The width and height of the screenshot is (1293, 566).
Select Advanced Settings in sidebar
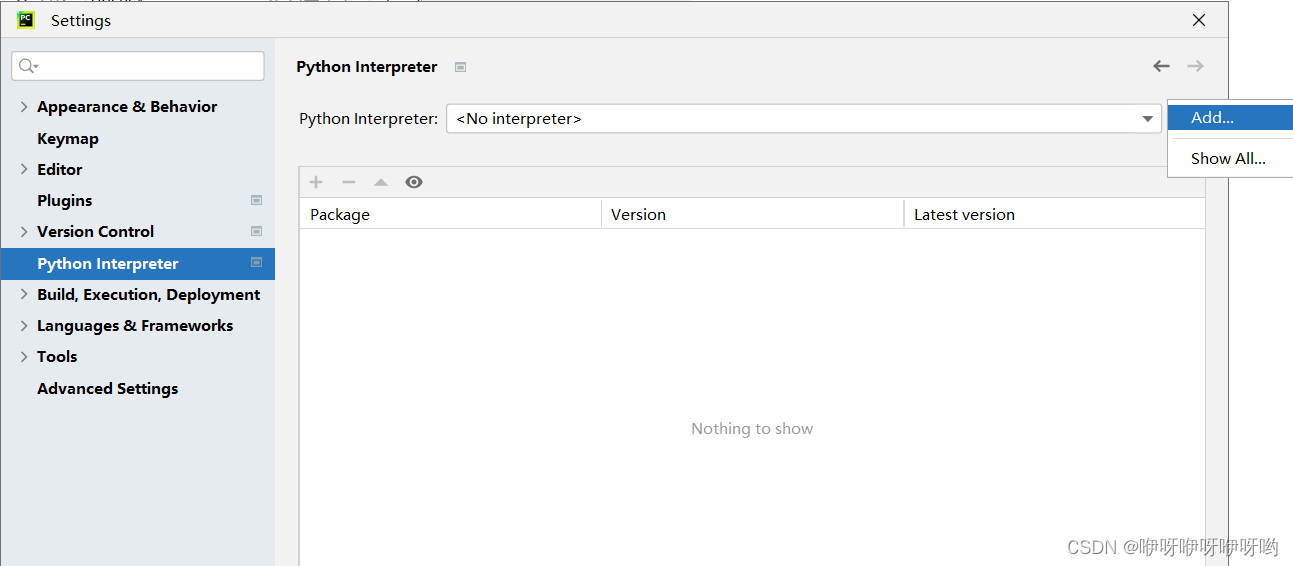[108, 388]
